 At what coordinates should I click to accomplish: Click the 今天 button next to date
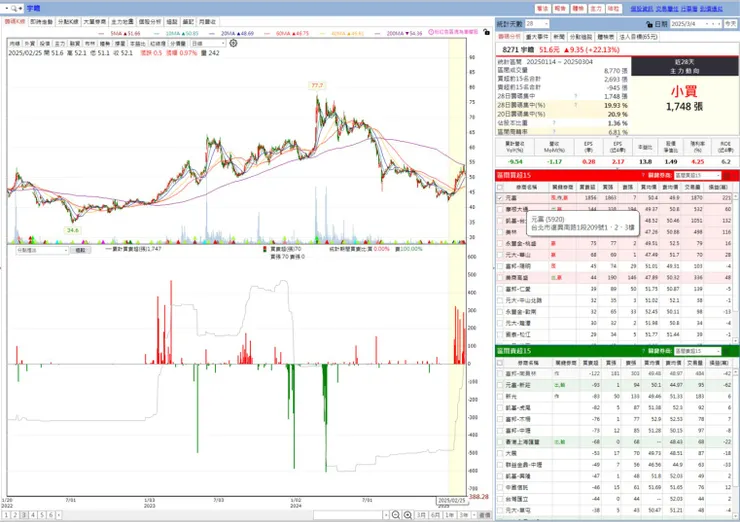click(730, 24)
